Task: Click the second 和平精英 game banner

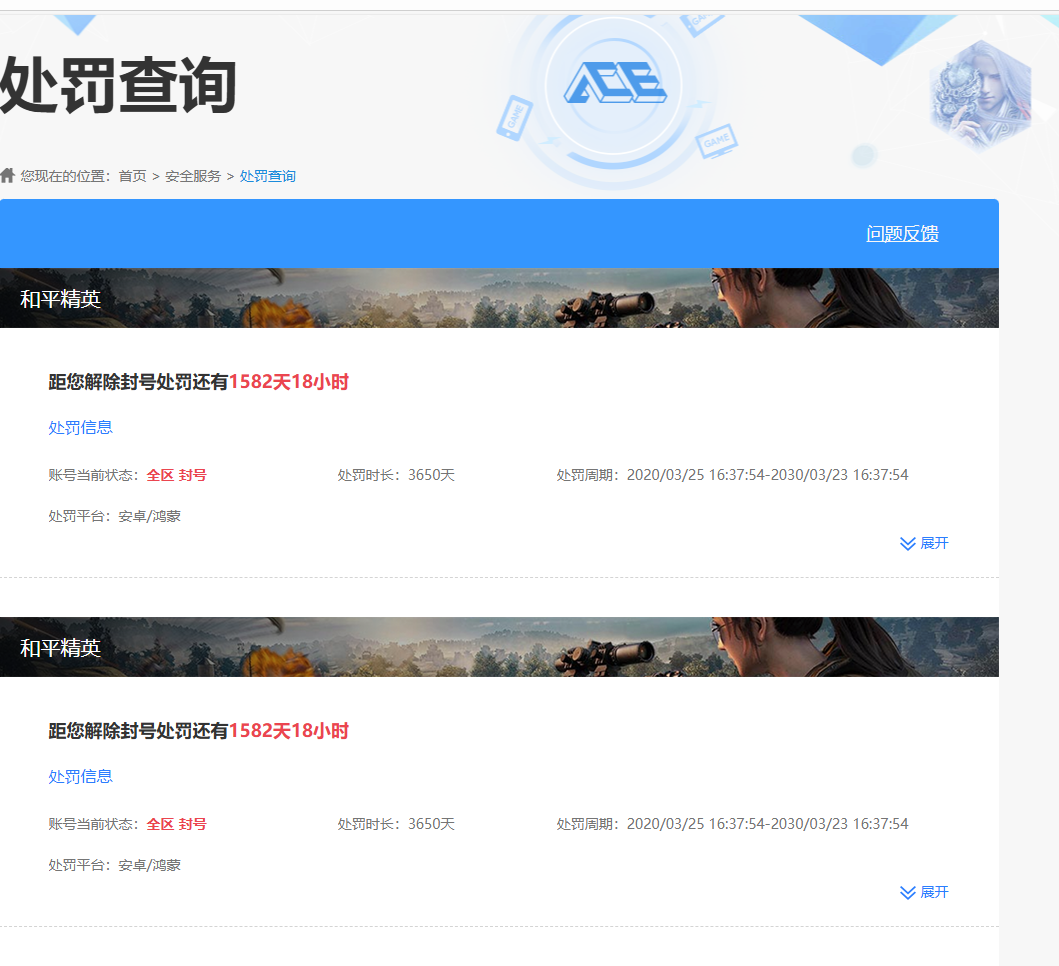Action: [x=499, y=647]
